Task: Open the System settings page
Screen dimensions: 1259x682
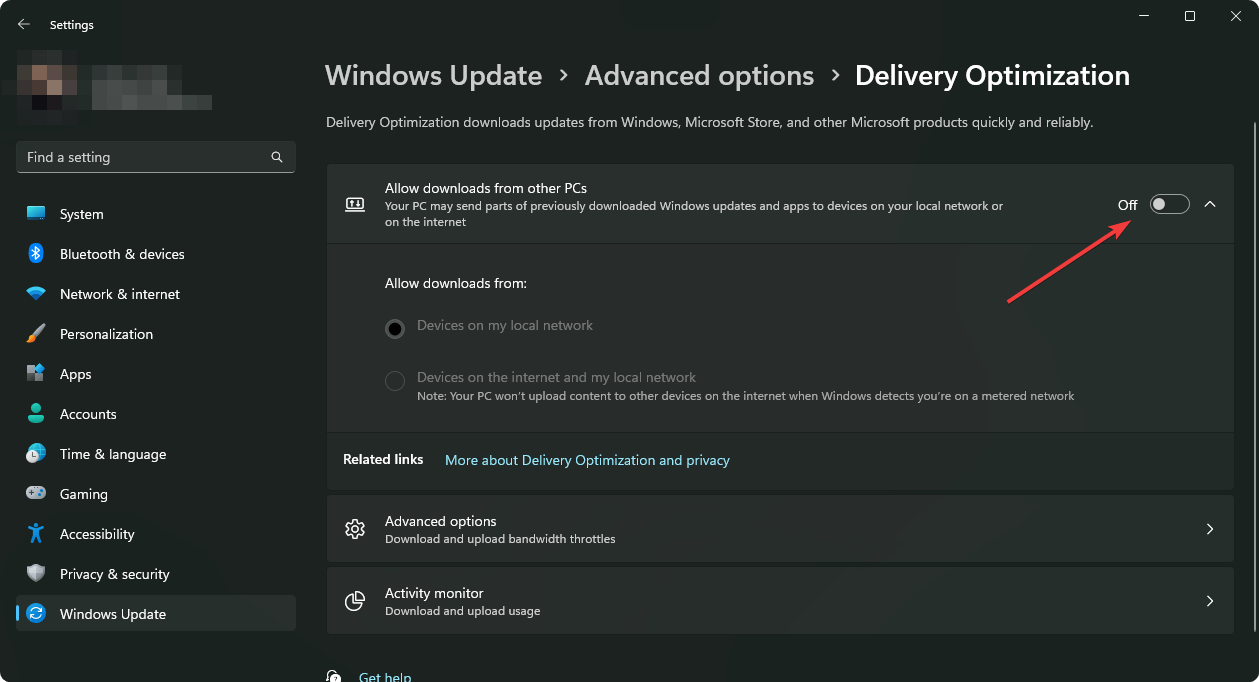Action: click(x=156, y=214)
